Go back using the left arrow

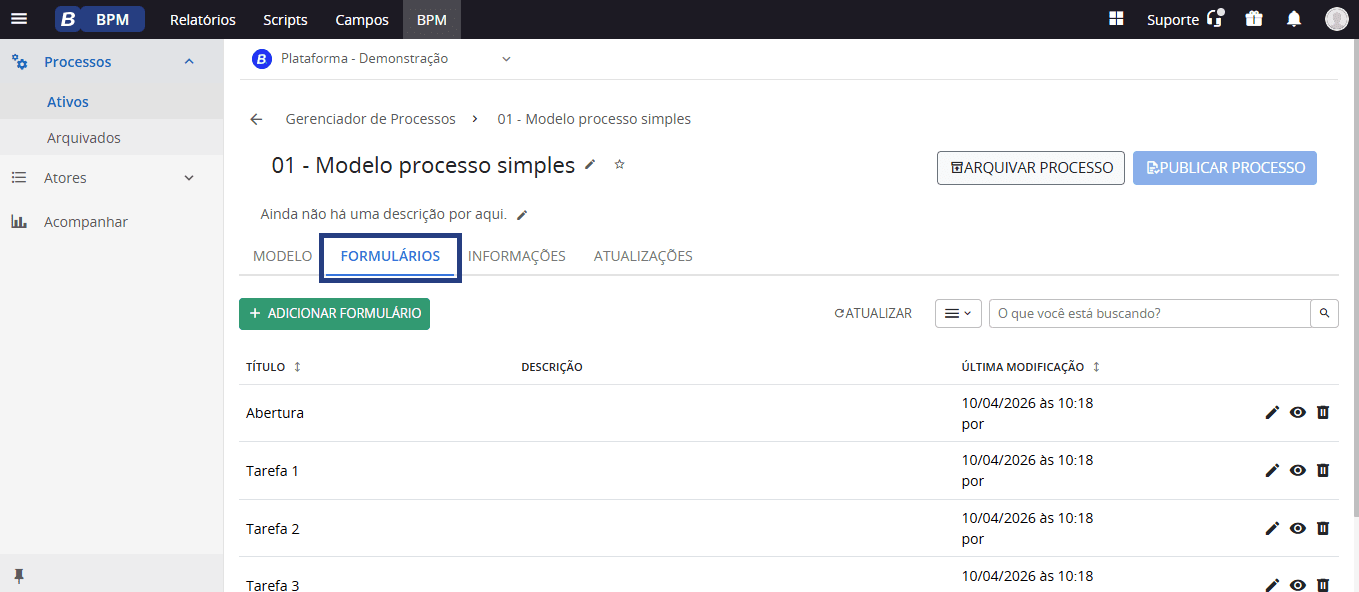[256, 119]
